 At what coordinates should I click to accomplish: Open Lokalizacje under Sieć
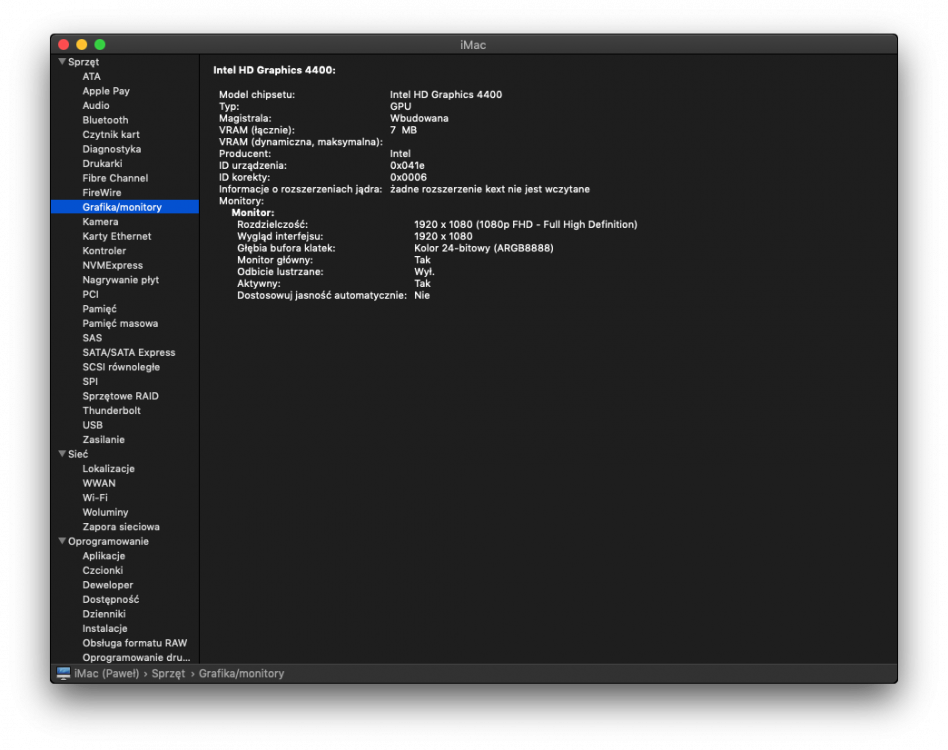(109, 468)
